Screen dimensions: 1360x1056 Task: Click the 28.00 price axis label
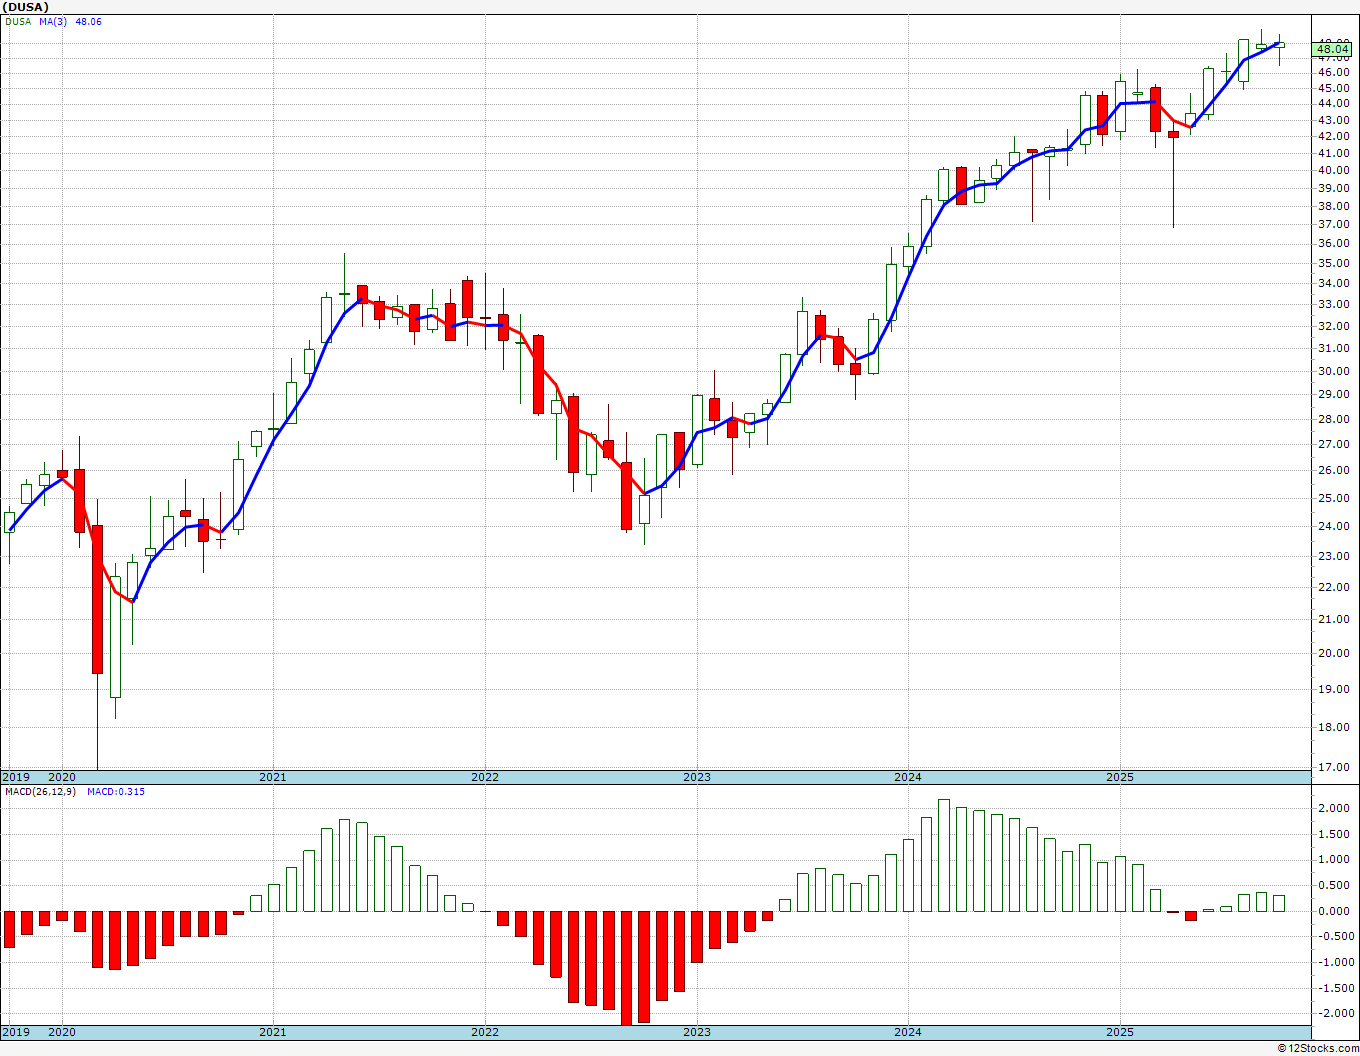point(1334,419)
